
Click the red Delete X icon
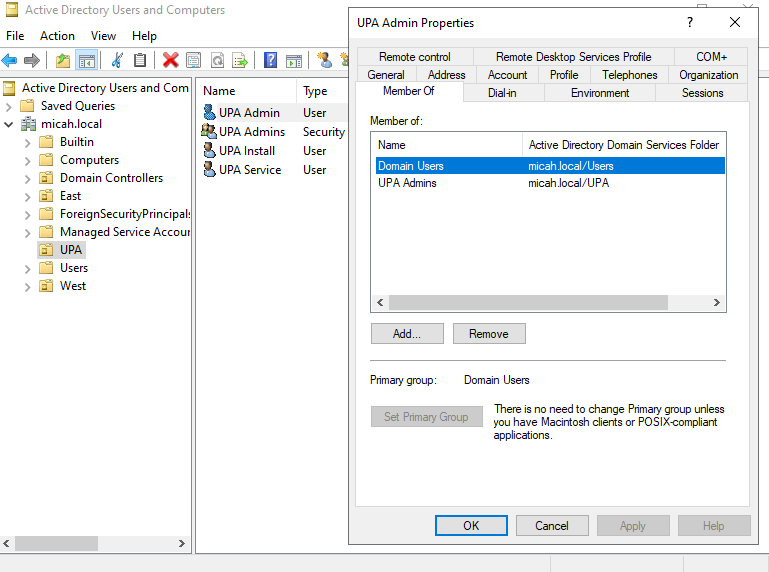point(170,61)
